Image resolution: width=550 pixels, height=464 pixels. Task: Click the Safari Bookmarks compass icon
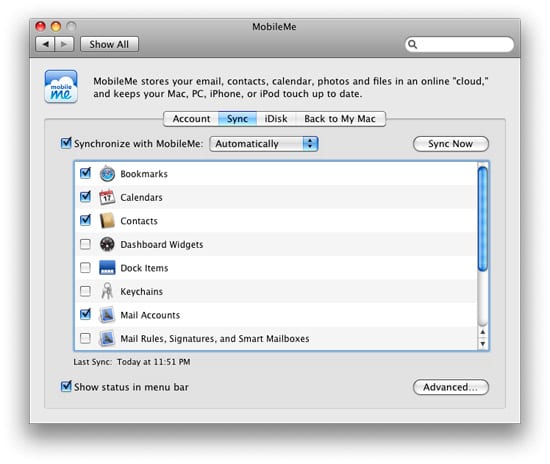click(x=107, y=174)
